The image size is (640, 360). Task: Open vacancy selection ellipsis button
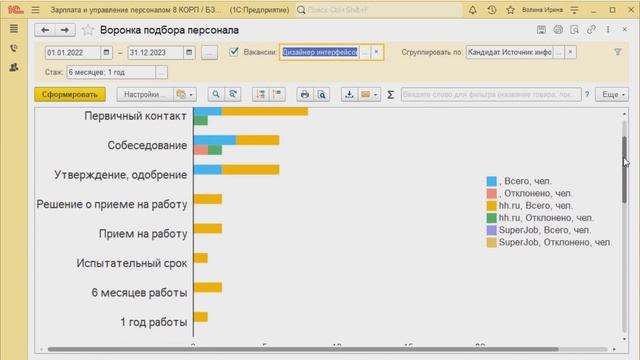coord(365,52)
